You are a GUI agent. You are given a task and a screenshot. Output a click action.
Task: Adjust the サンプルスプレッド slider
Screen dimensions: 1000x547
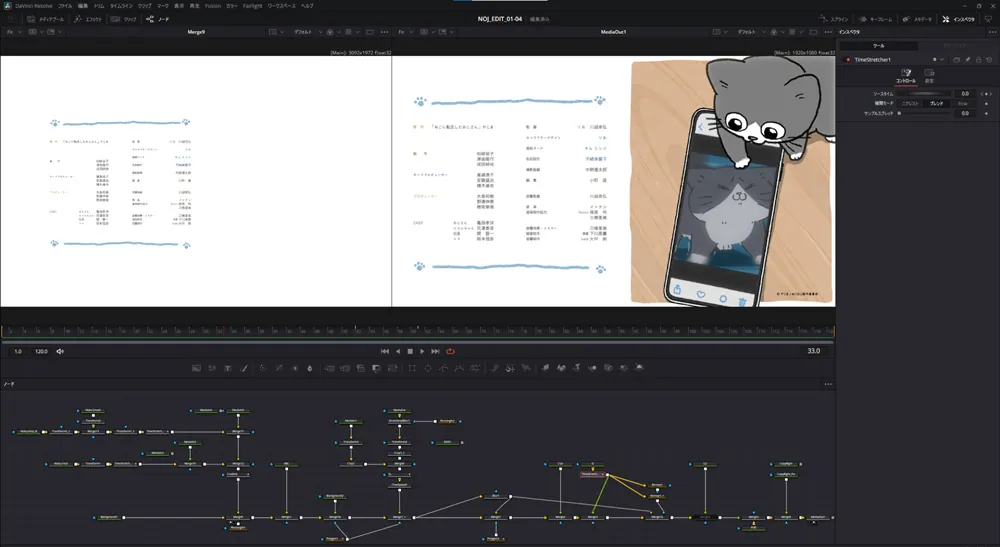(x=923, y=113)
